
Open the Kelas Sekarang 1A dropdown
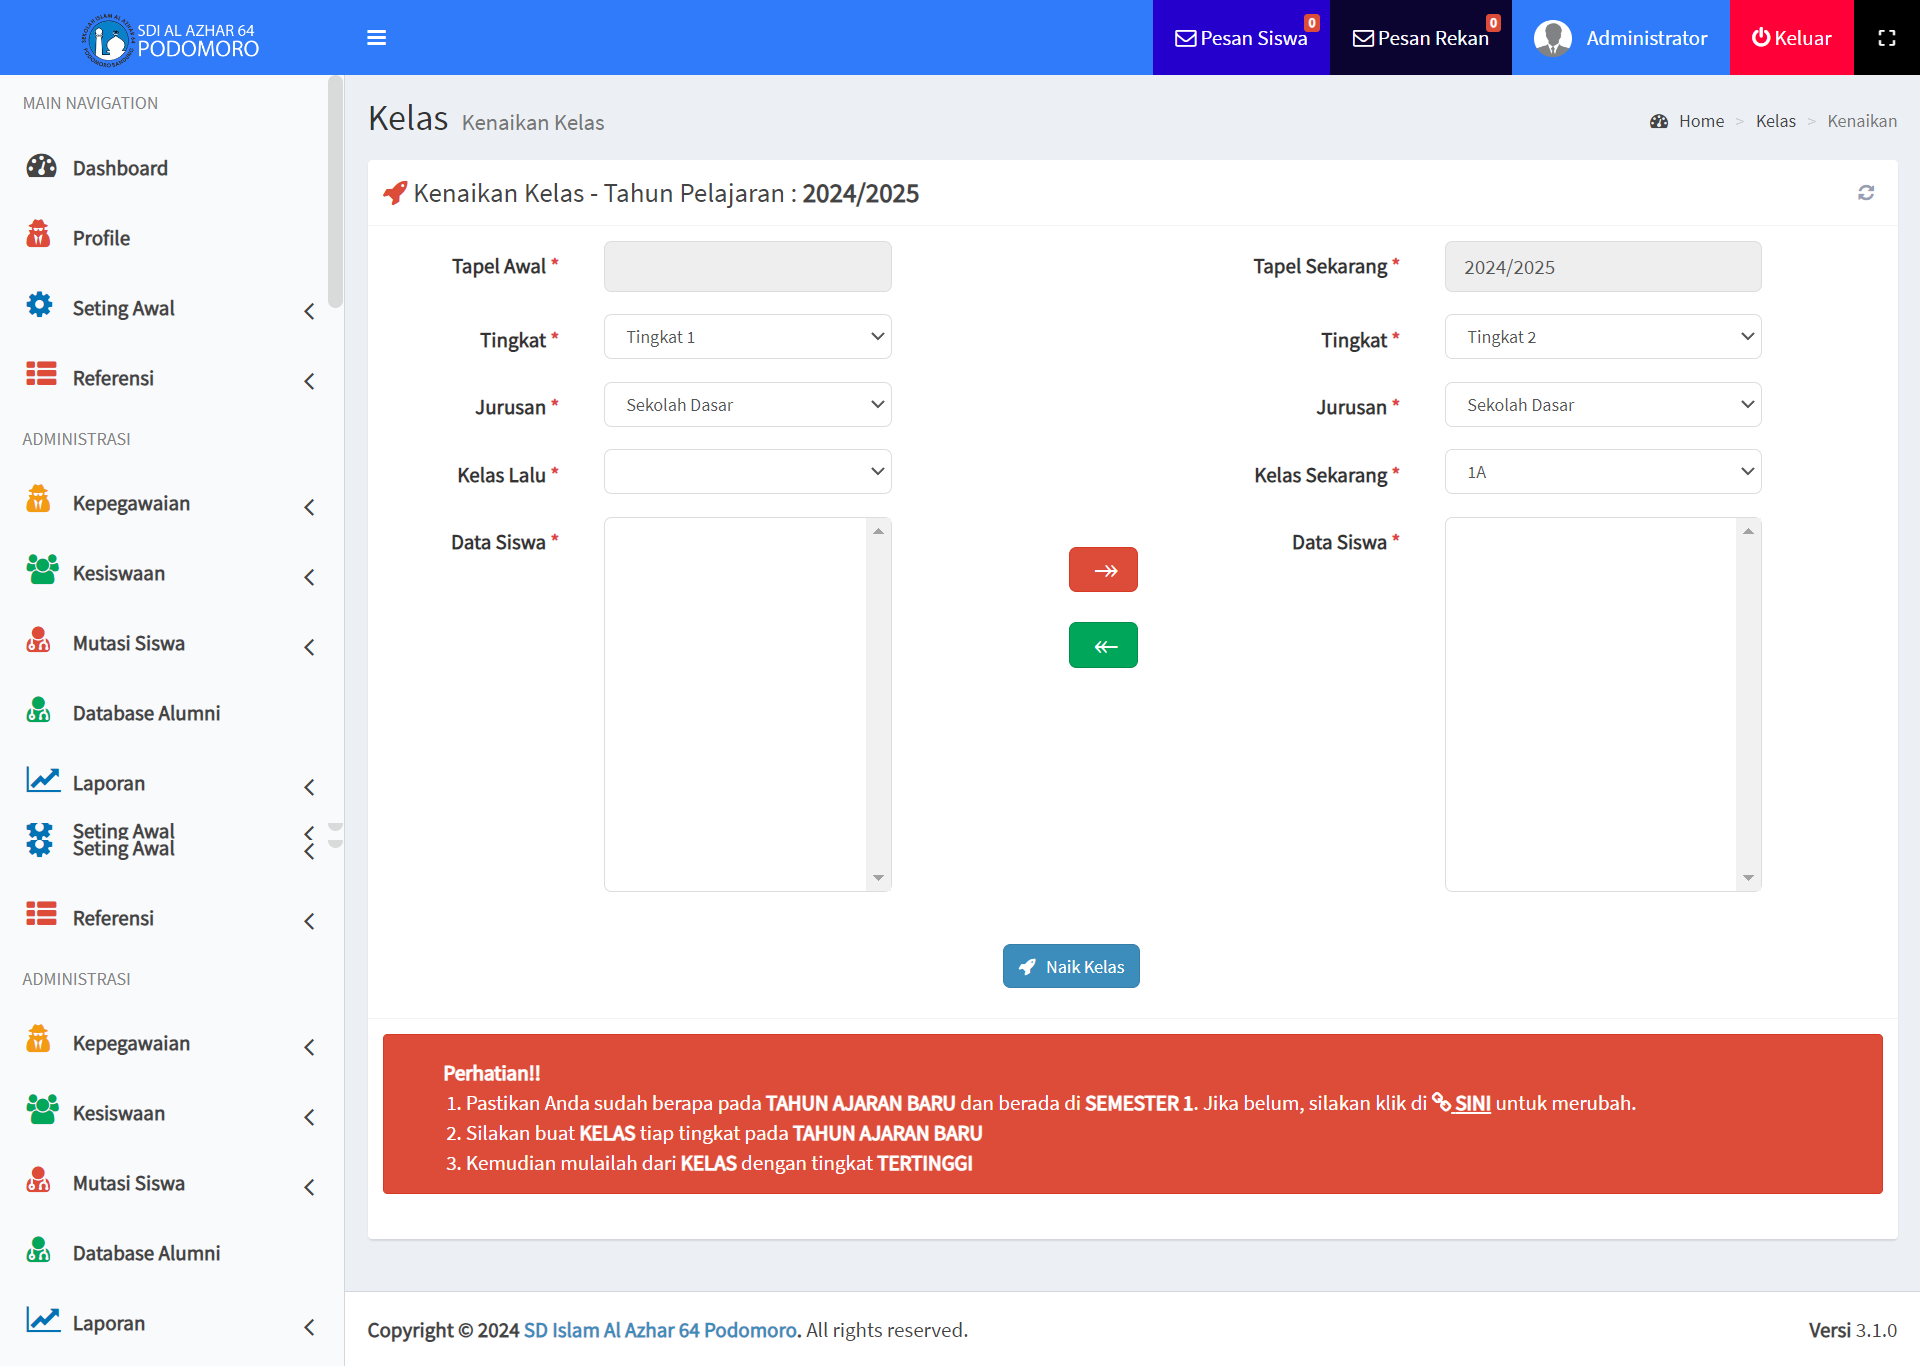[x=1602, y=472]
